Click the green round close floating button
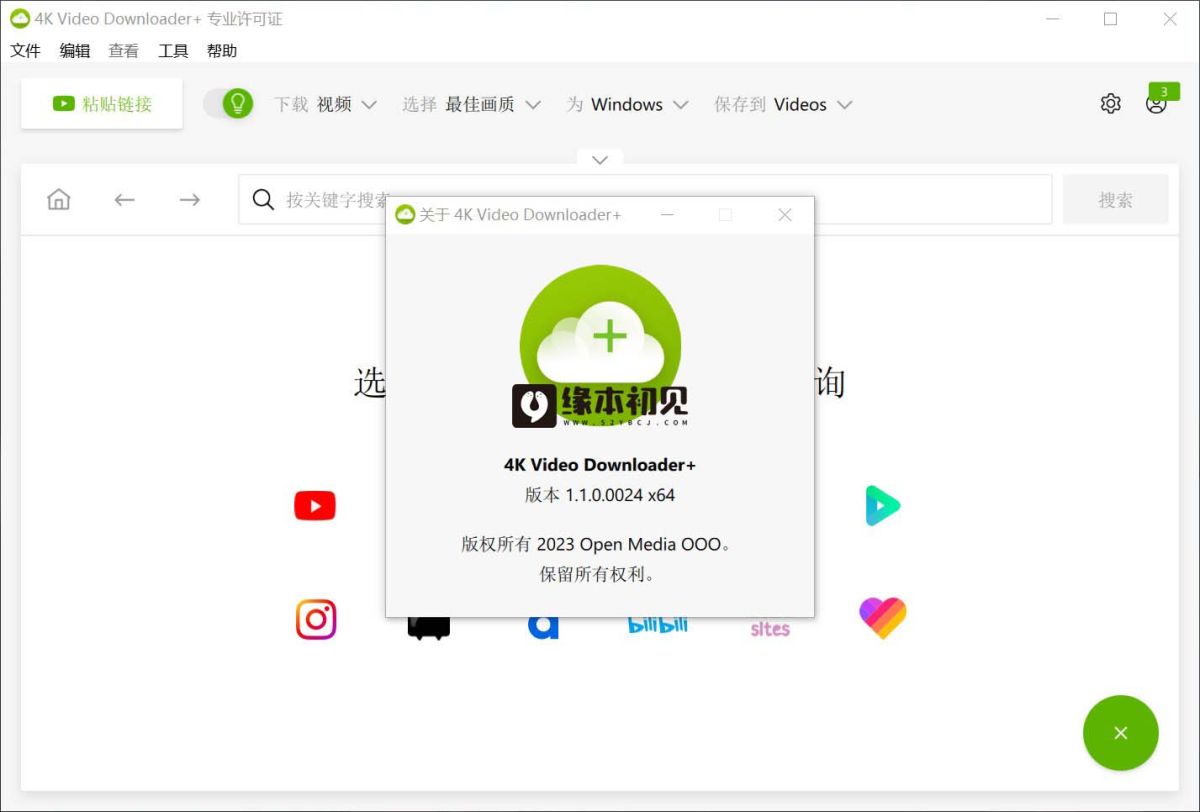Image resolution: width=1200 pixels, height=812 pixels. pos(1121,733)
